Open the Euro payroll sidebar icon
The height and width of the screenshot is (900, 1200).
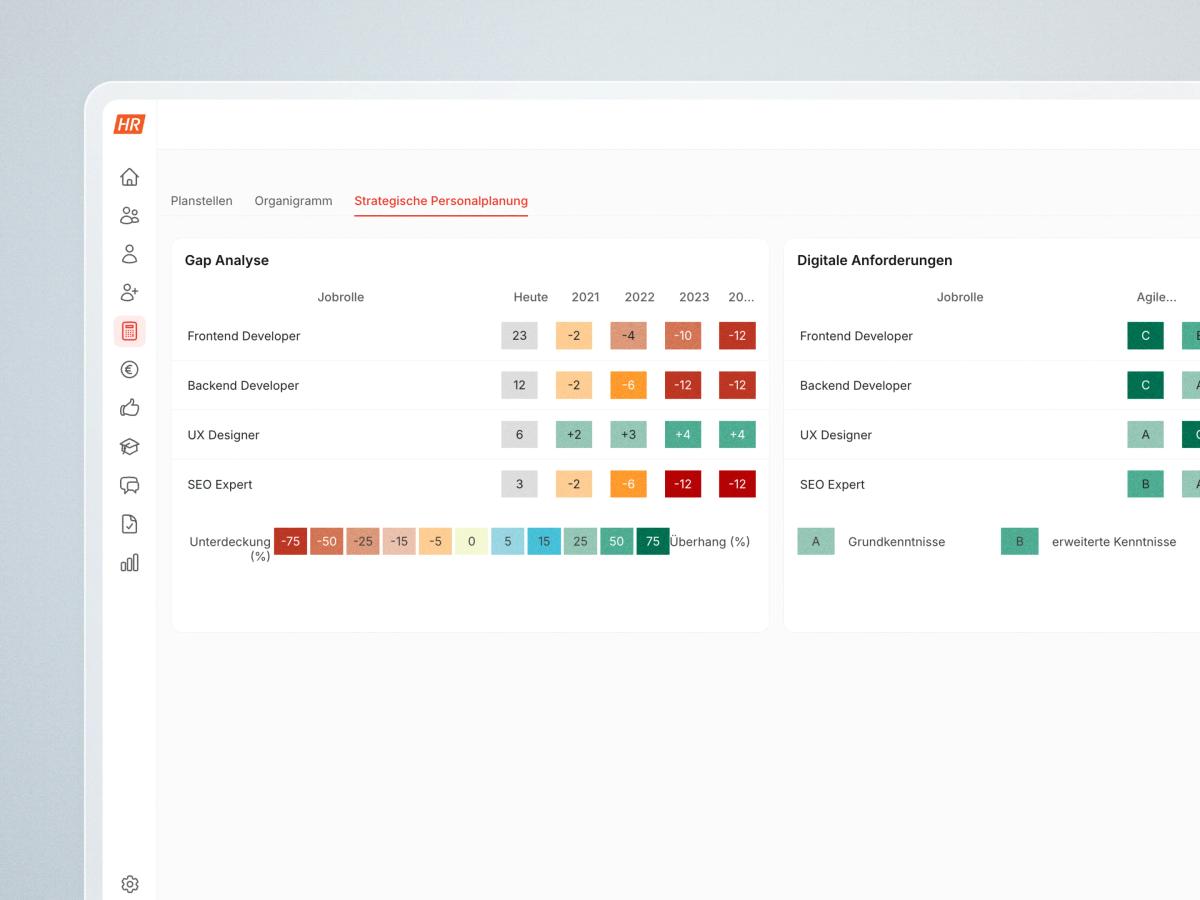129,369
